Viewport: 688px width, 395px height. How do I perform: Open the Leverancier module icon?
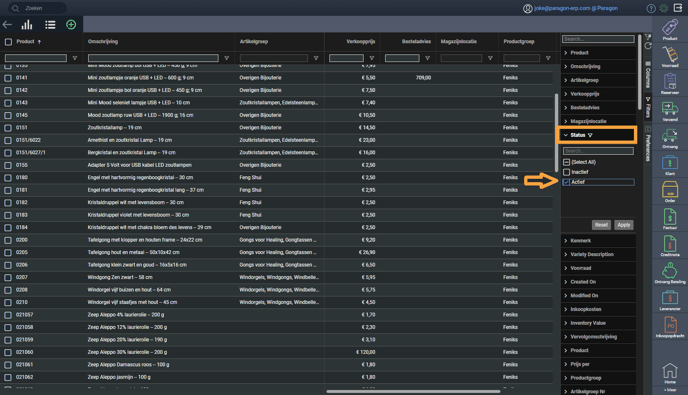[x=670, y=298]
